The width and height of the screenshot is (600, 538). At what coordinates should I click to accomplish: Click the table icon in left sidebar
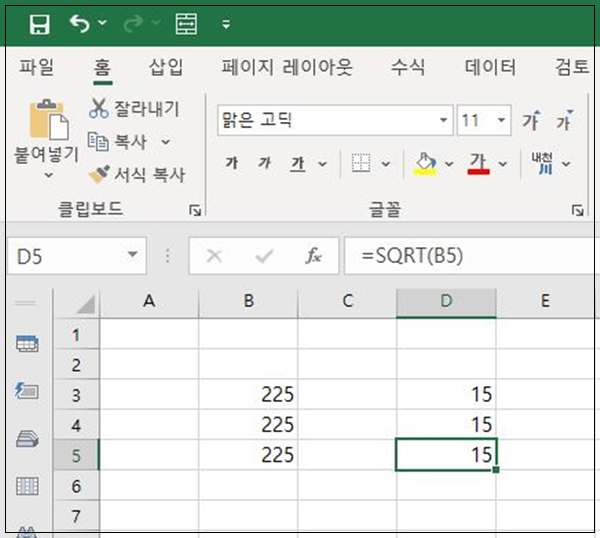click(27, 343)
